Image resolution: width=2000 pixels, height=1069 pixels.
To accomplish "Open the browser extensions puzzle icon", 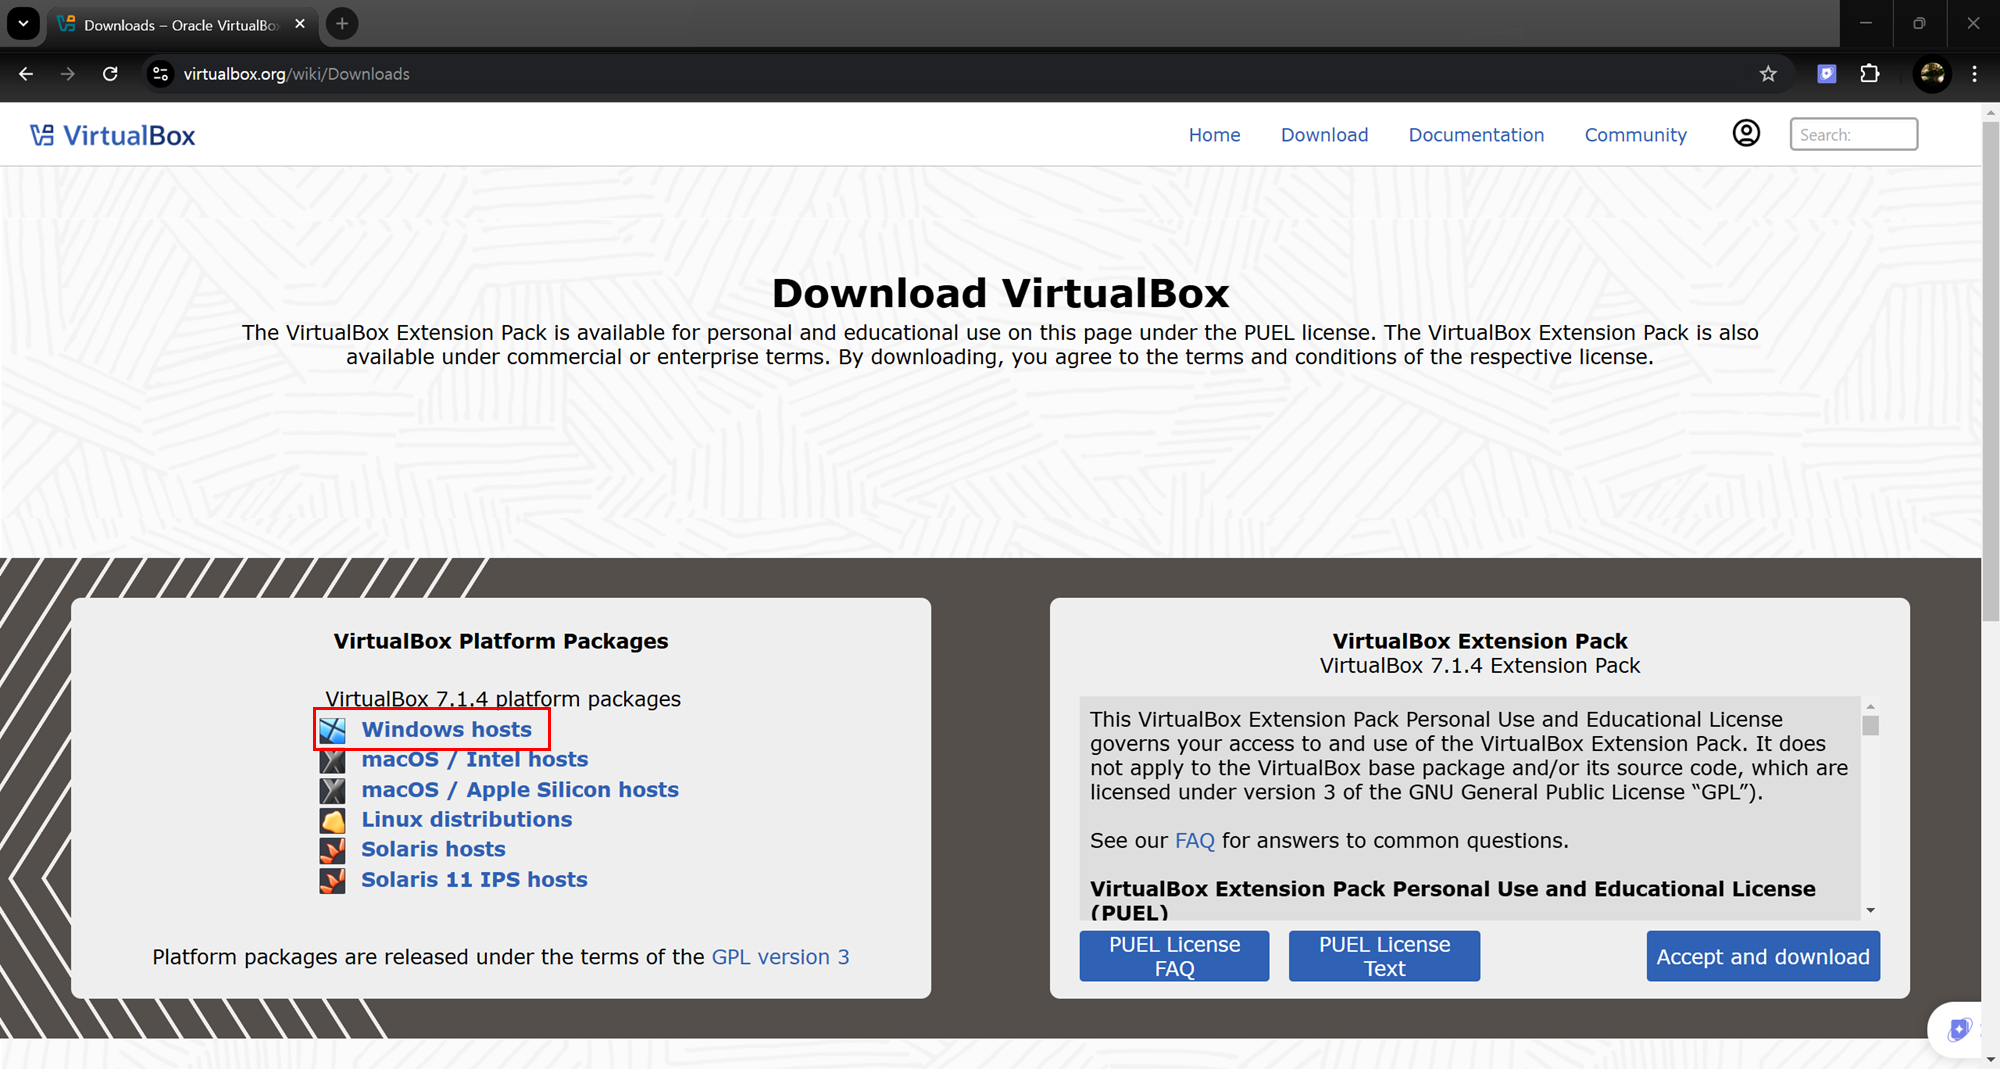I will pos(1869,74).
